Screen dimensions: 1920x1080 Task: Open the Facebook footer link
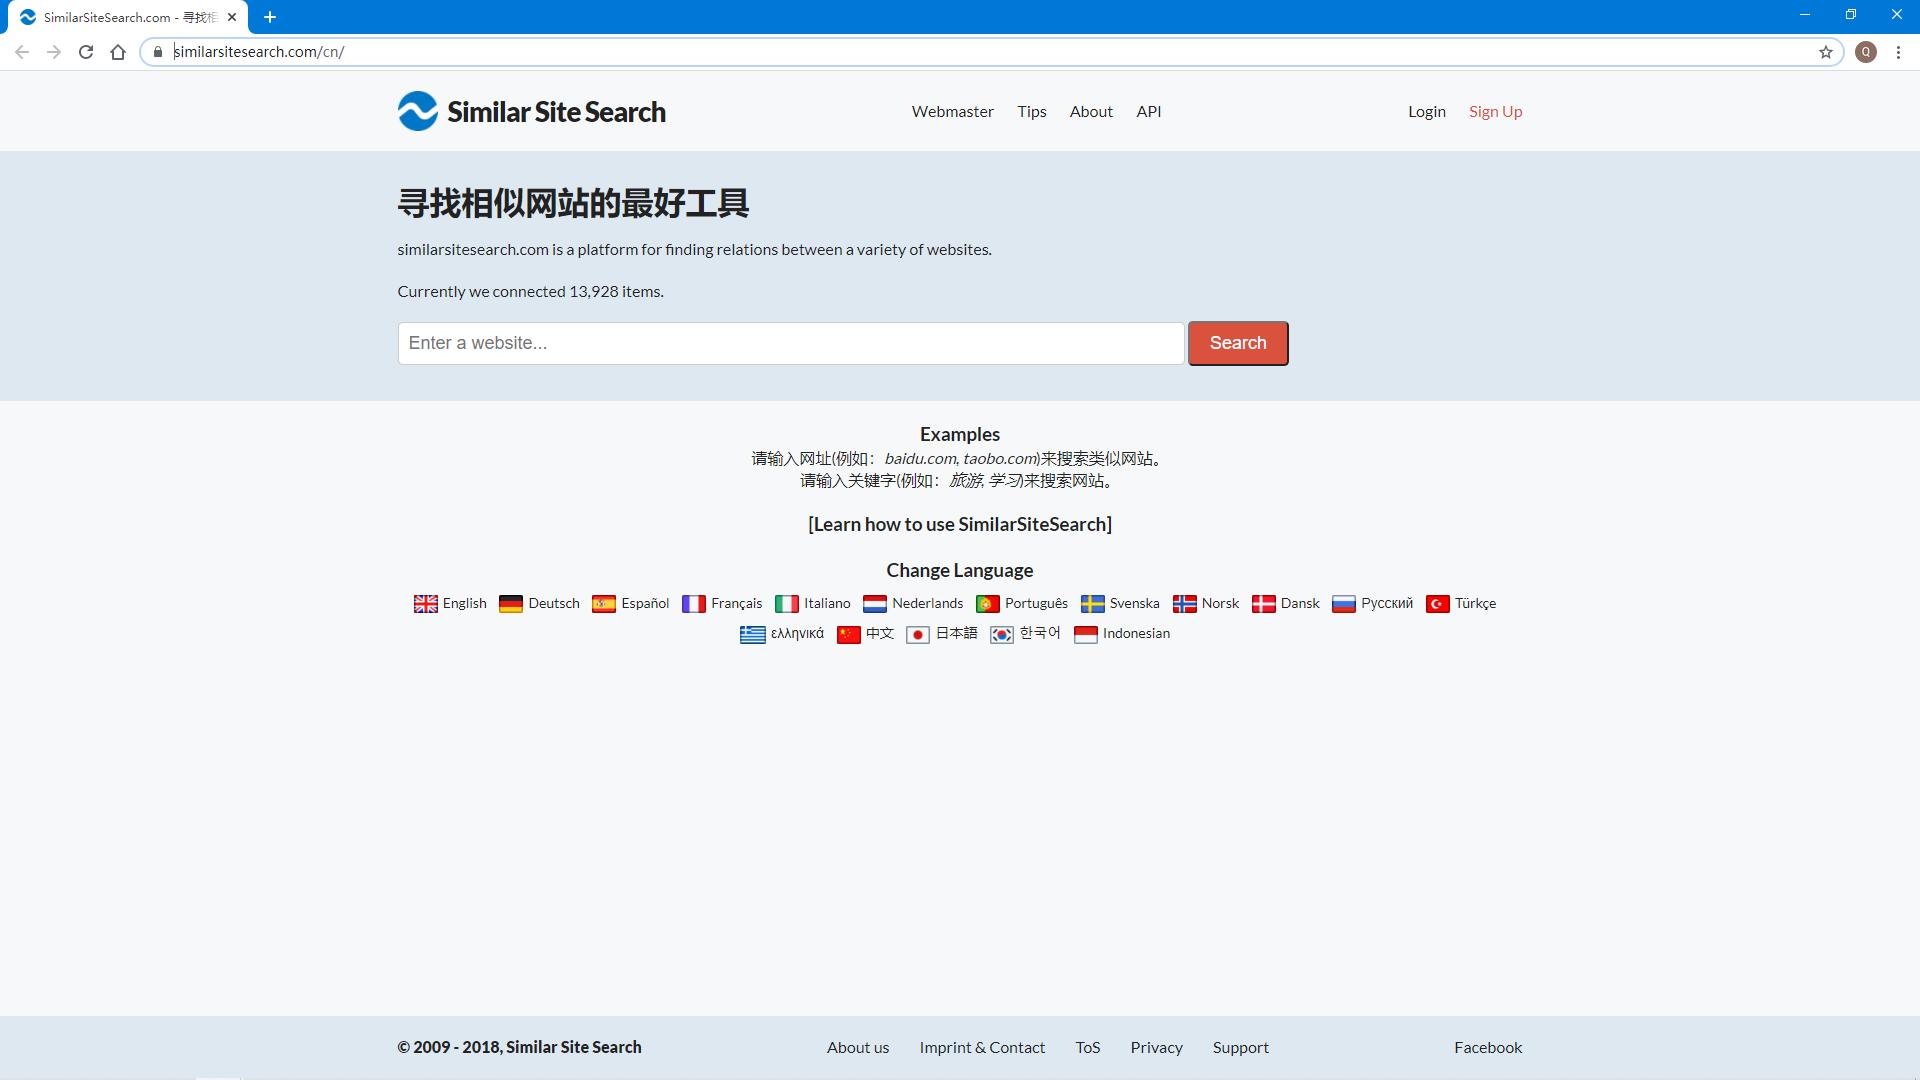pos(1487,1047)
